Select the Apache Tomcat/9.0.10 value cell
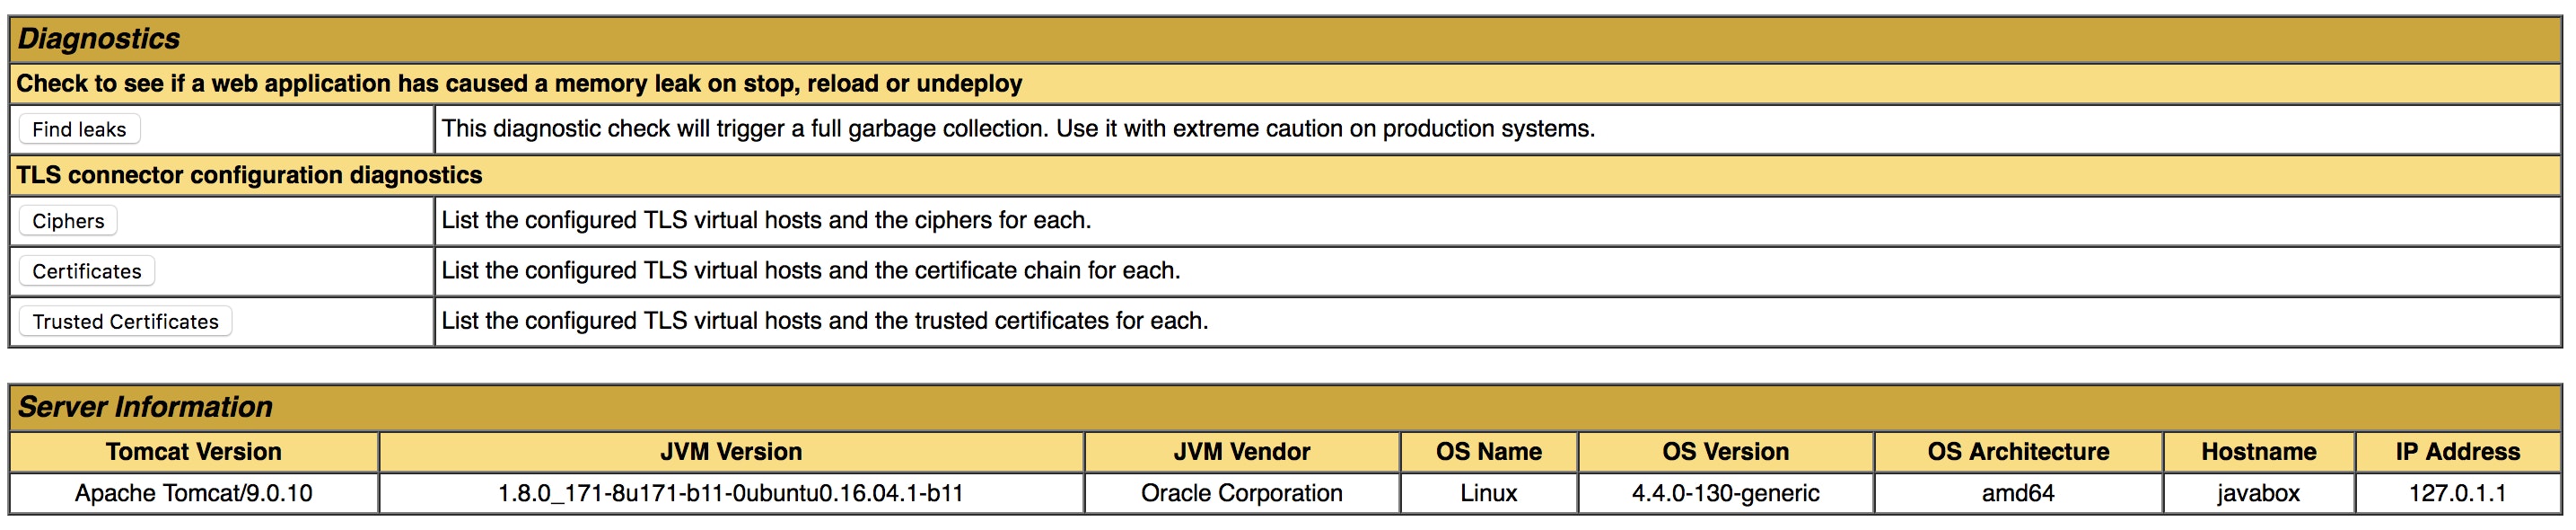 point(194,493)
